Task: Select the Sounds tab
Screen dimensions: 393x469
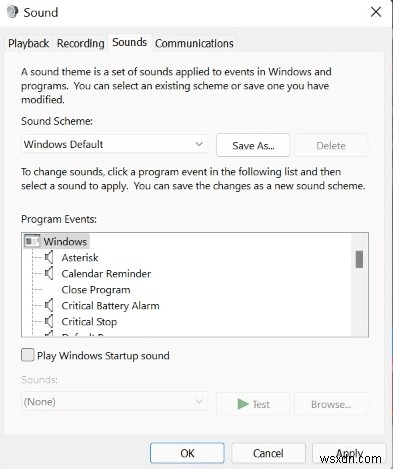Action: coord(129,42)
